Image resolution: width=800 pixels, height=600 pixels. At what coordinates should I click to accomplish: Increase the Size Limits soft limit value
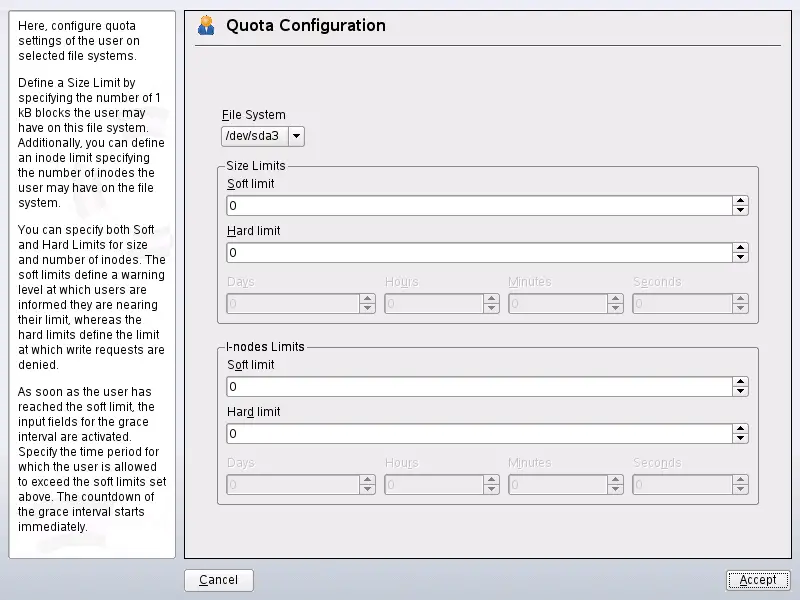(740, 200)
